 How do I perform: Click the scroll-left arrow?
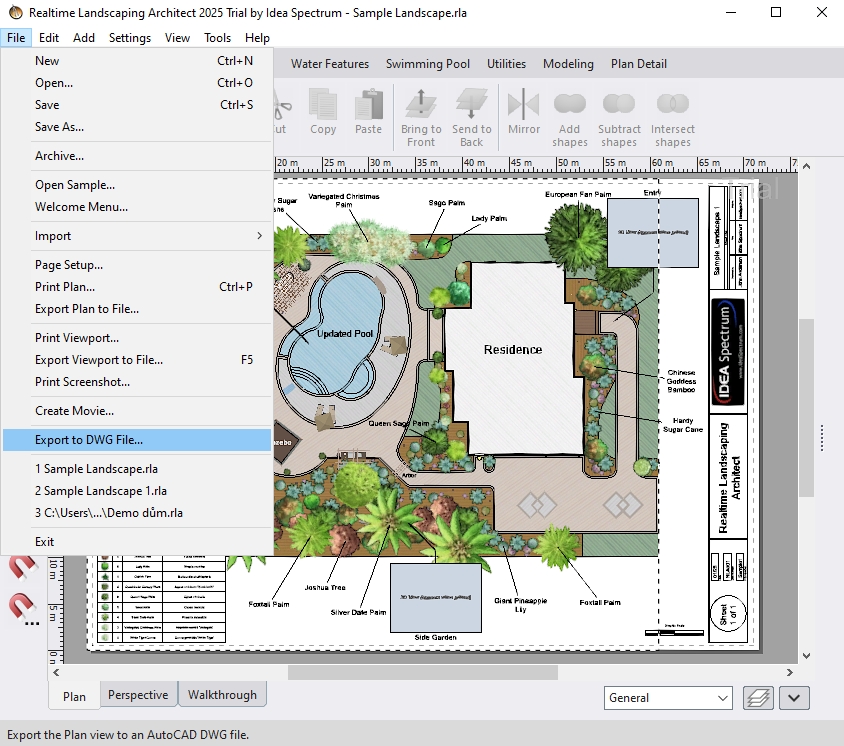point(56,672)
